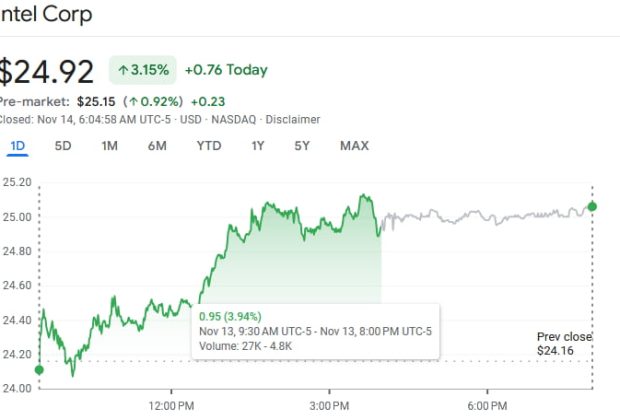
Task: Click the green end-point dot on chart
Action: tap(592, 207)
